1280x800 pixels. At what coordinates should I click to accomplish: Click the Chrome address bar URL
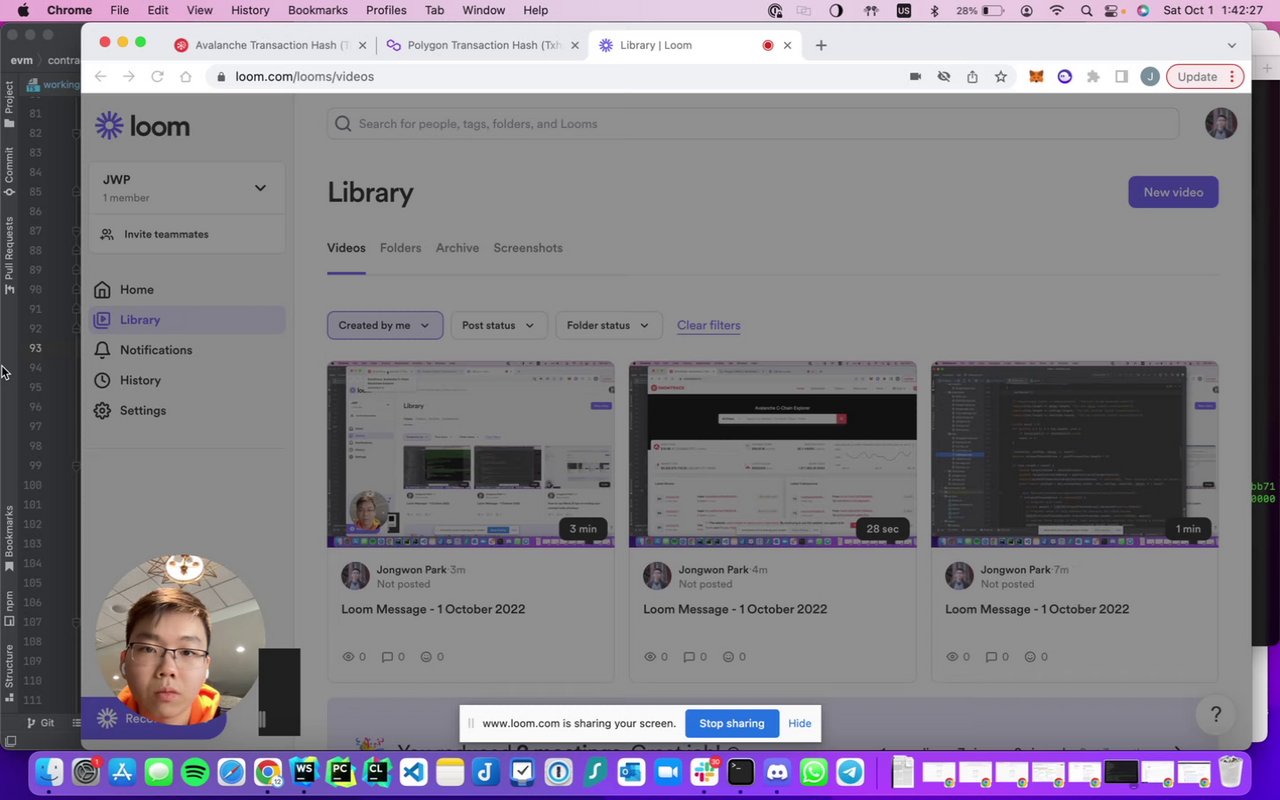click(x=305, y=76)
